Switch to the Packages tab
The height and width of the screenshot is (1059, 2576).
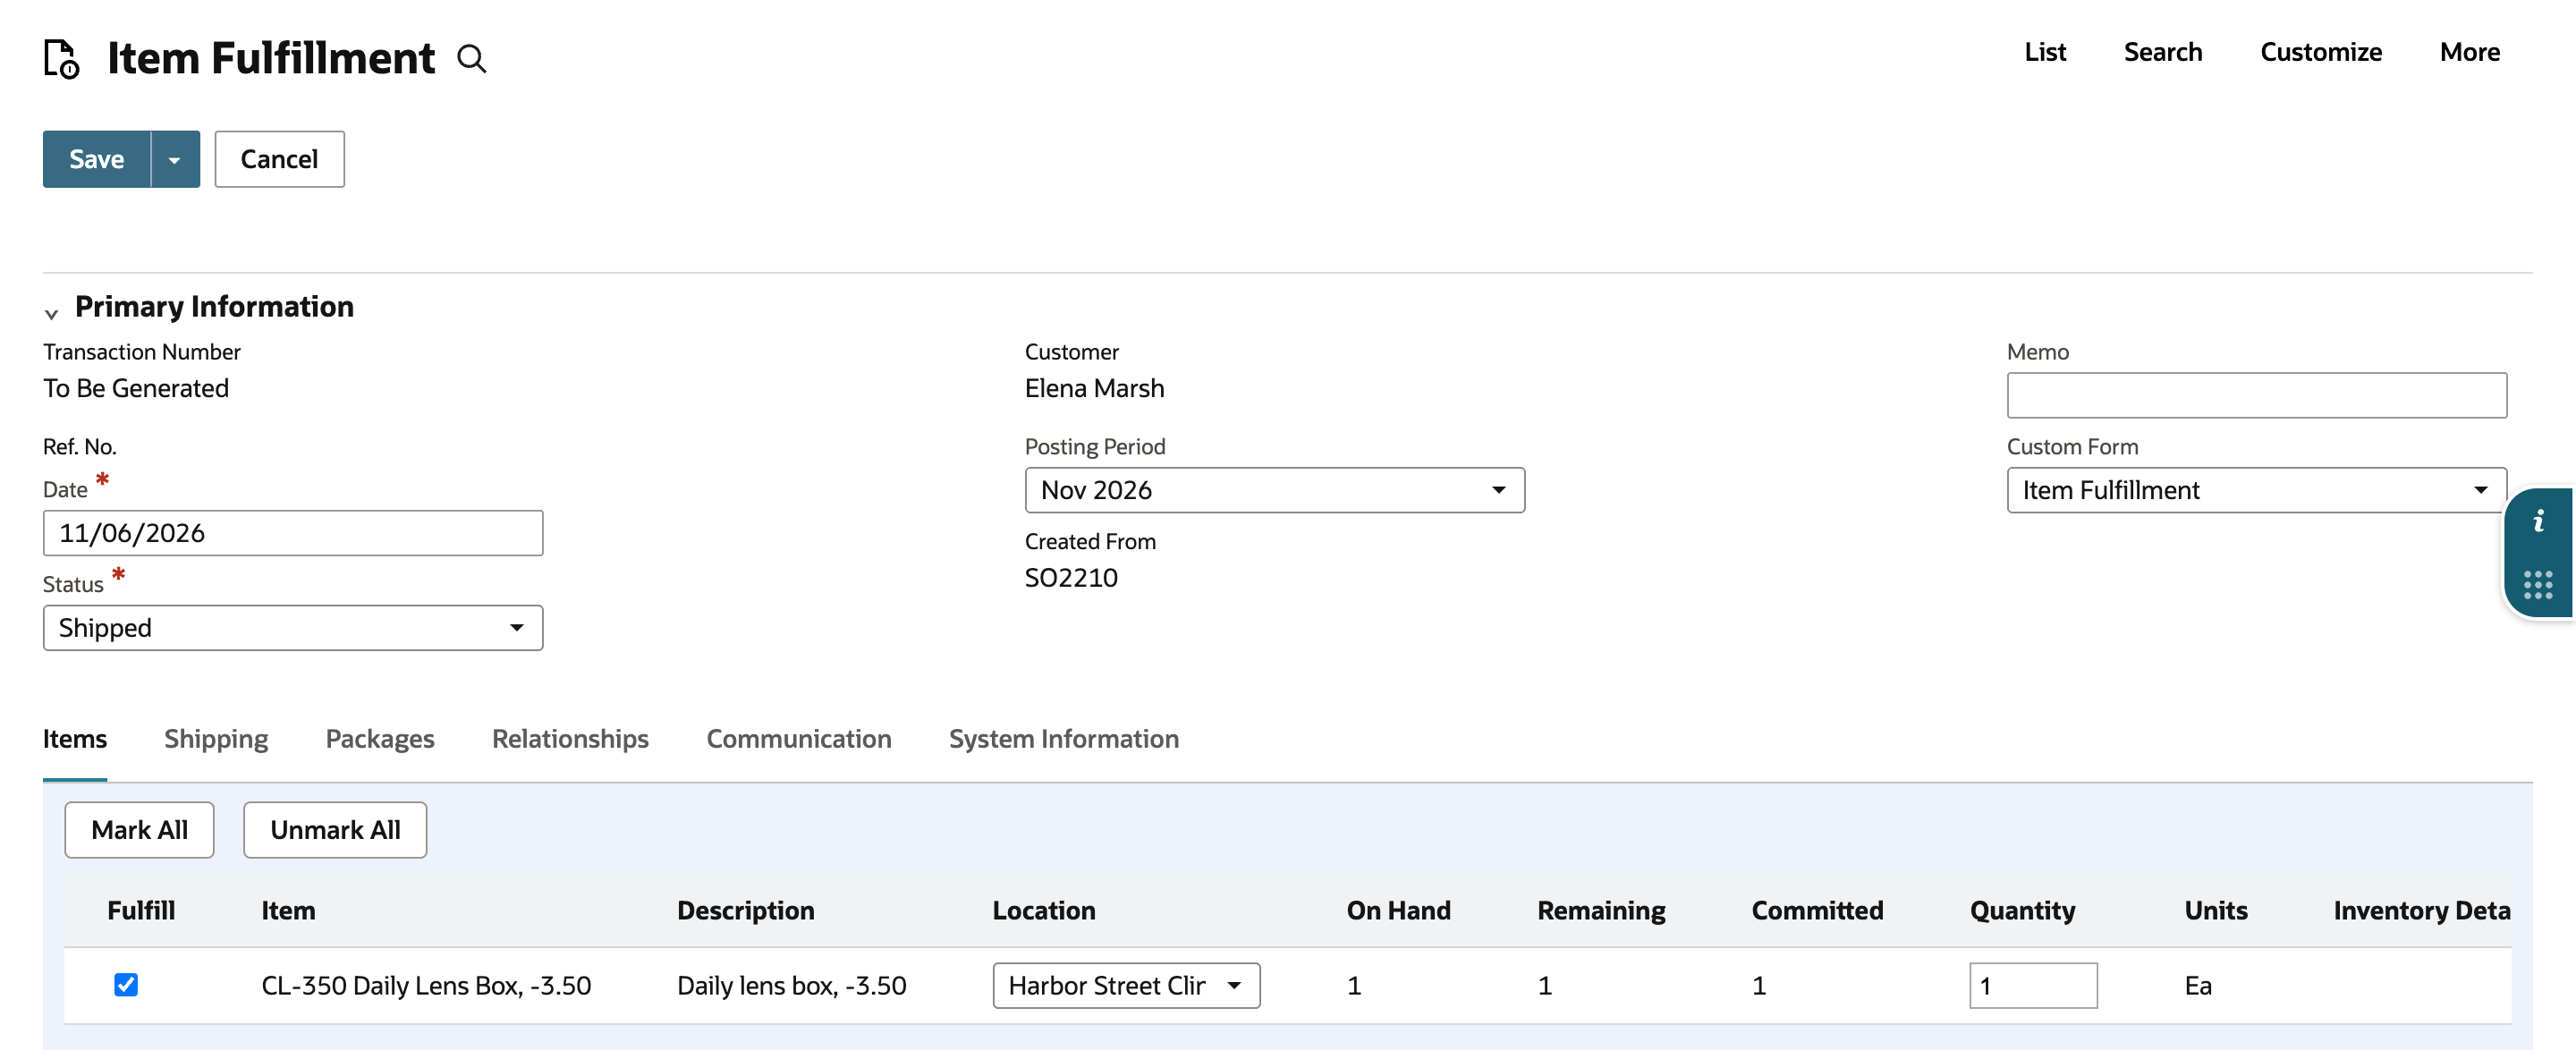coord(380,739)
